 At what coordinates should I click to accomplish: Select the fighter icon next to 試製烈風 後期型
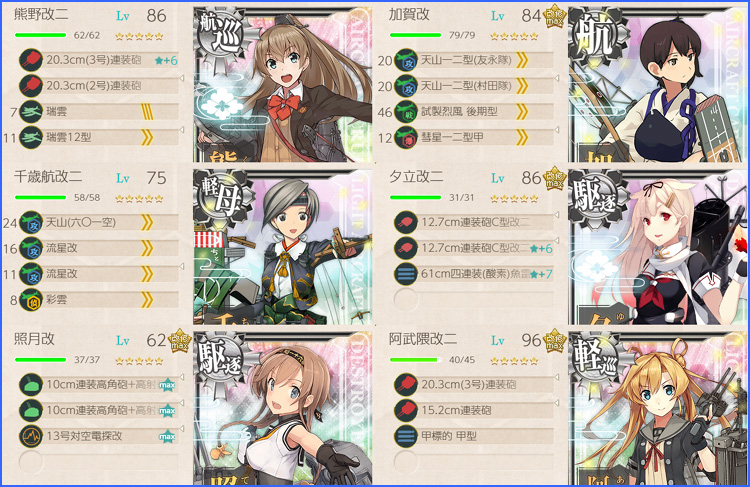(406, 112)
